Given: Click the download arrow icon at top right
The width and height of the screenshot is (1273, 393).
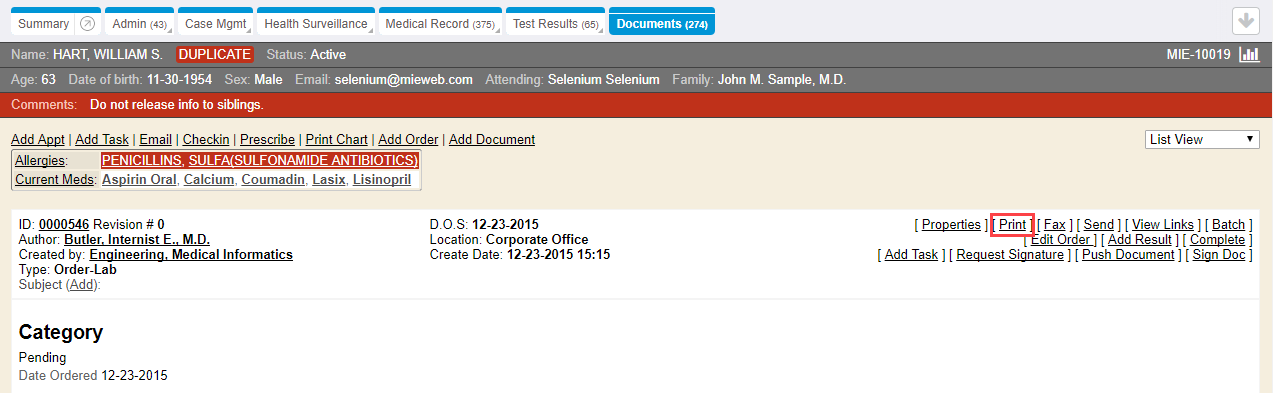Looking at the screenshot, I should point(1245,21).
